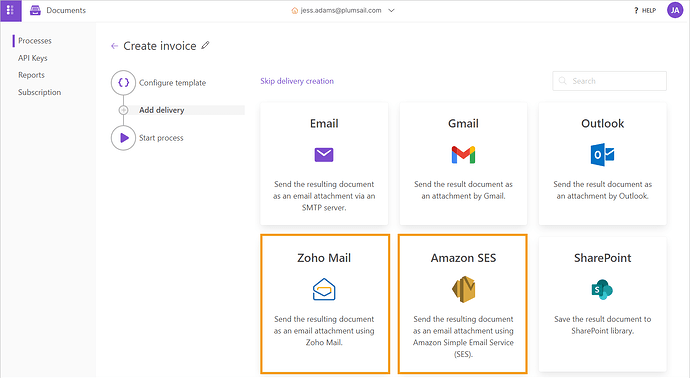This screenshot has width=690, height=378.
Task: Click the Start process play icon
Action: pos(124,138)
